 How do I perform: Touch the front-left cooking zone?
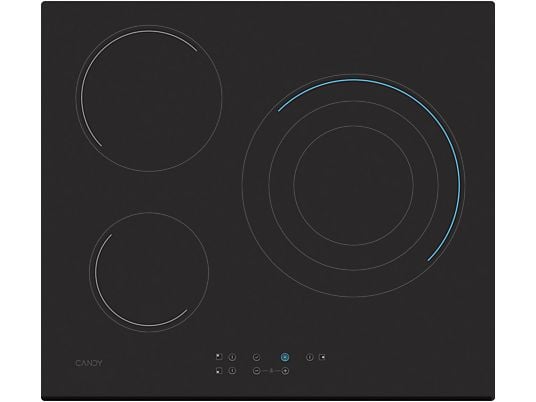(x=149, y=272)
